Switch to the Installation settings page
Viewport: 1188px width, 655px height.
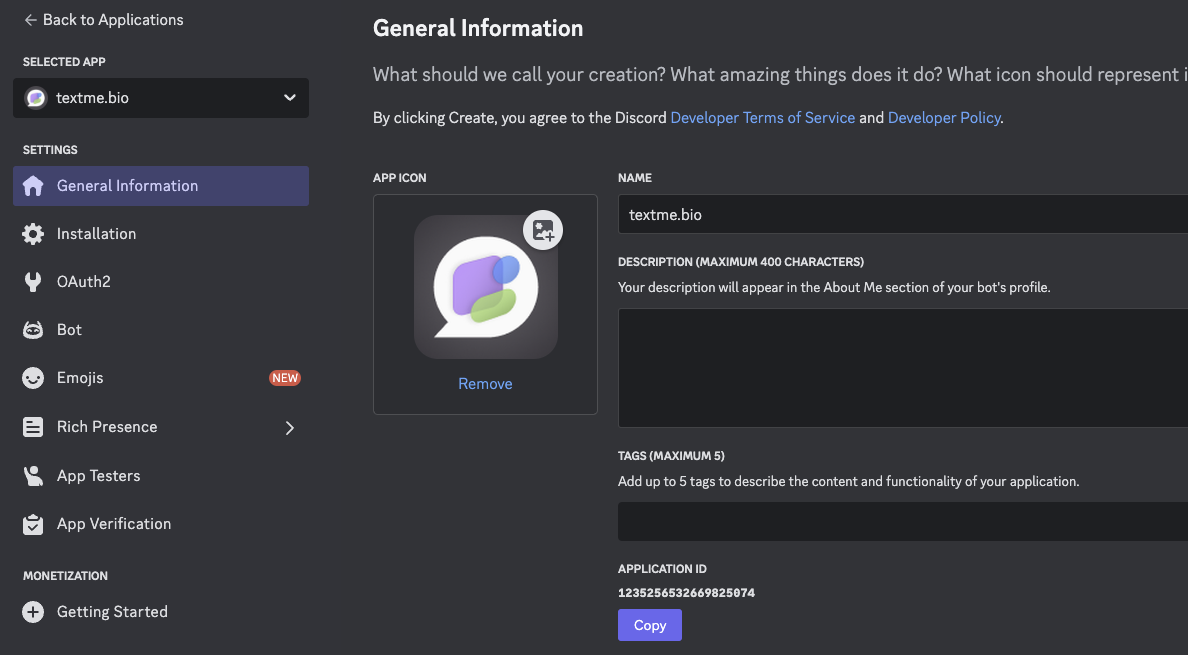[96, 233]
